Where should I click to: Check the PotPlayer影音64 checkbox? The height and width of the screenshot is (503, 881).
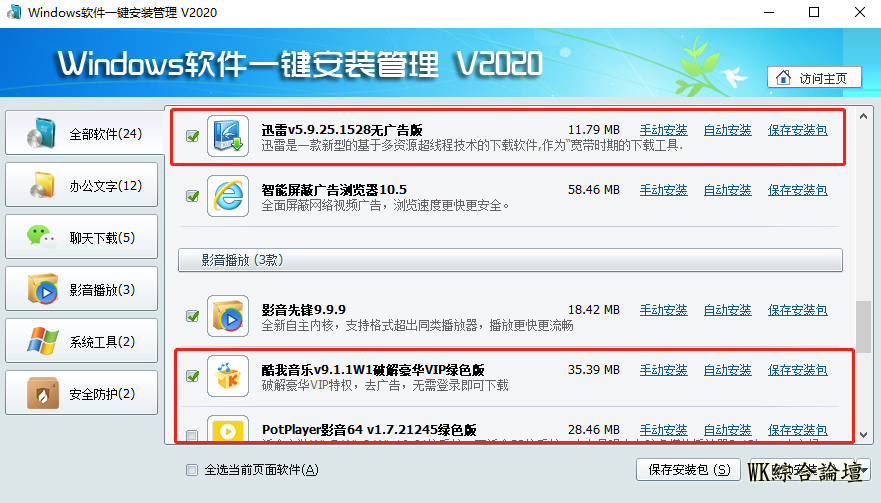pos(192,436)
